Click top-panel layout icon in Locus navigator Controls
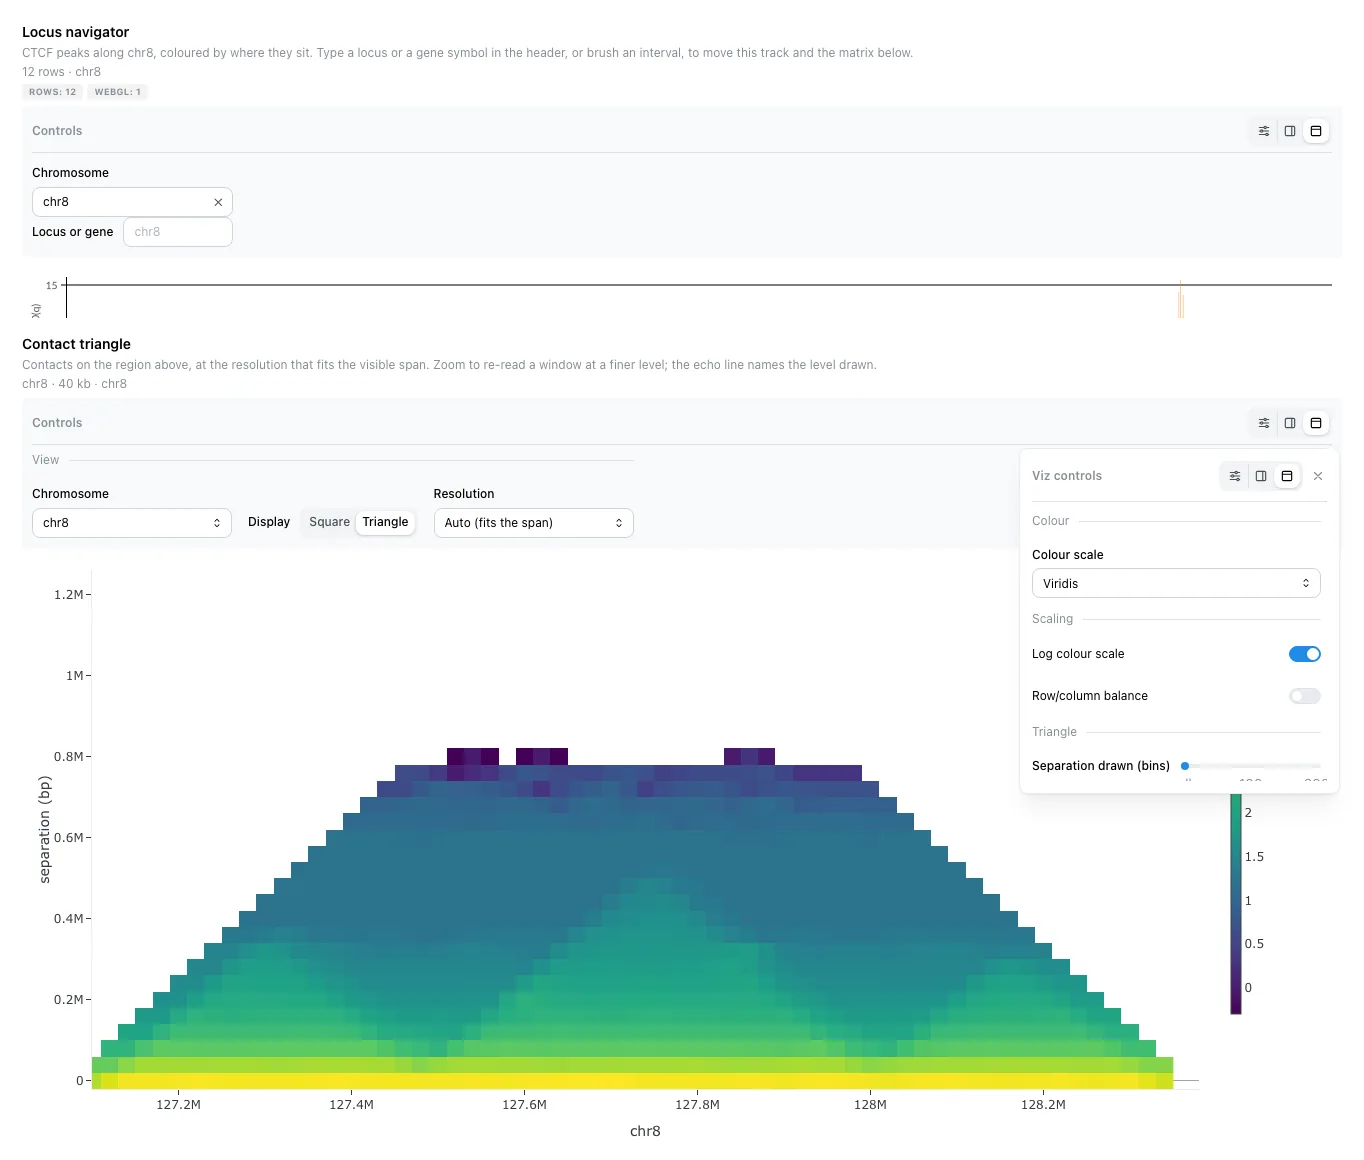This screenshot has height=1160, width=1364. [1316, 131]
